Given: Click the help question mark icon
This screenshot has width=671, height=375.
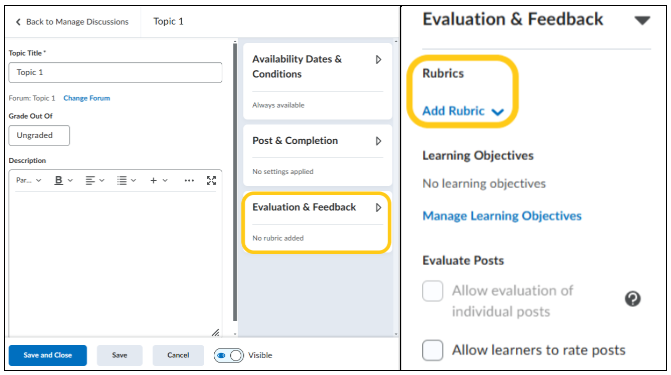Looking at the screenshot, I should 632,299.
